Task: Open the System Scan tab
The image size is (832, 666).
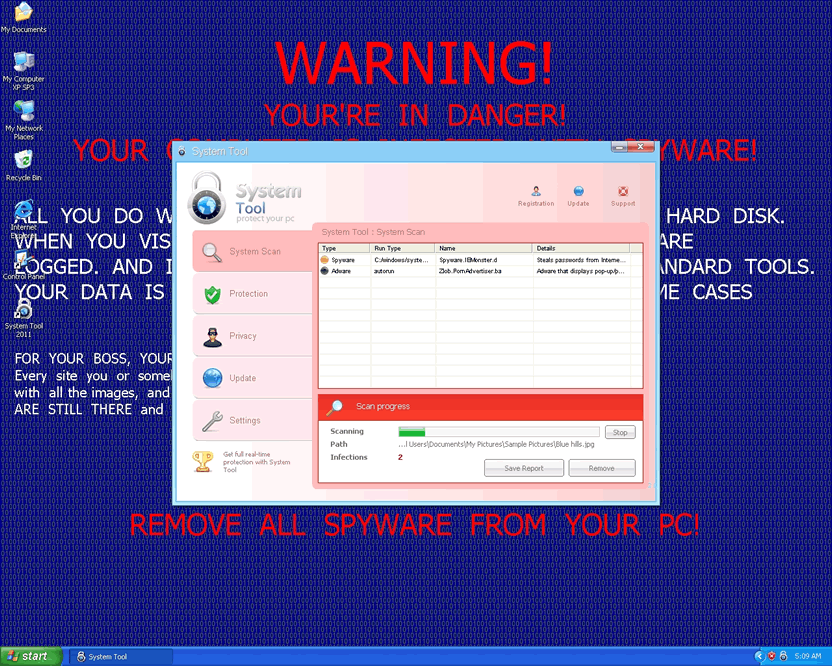Action: click(253, 252)
